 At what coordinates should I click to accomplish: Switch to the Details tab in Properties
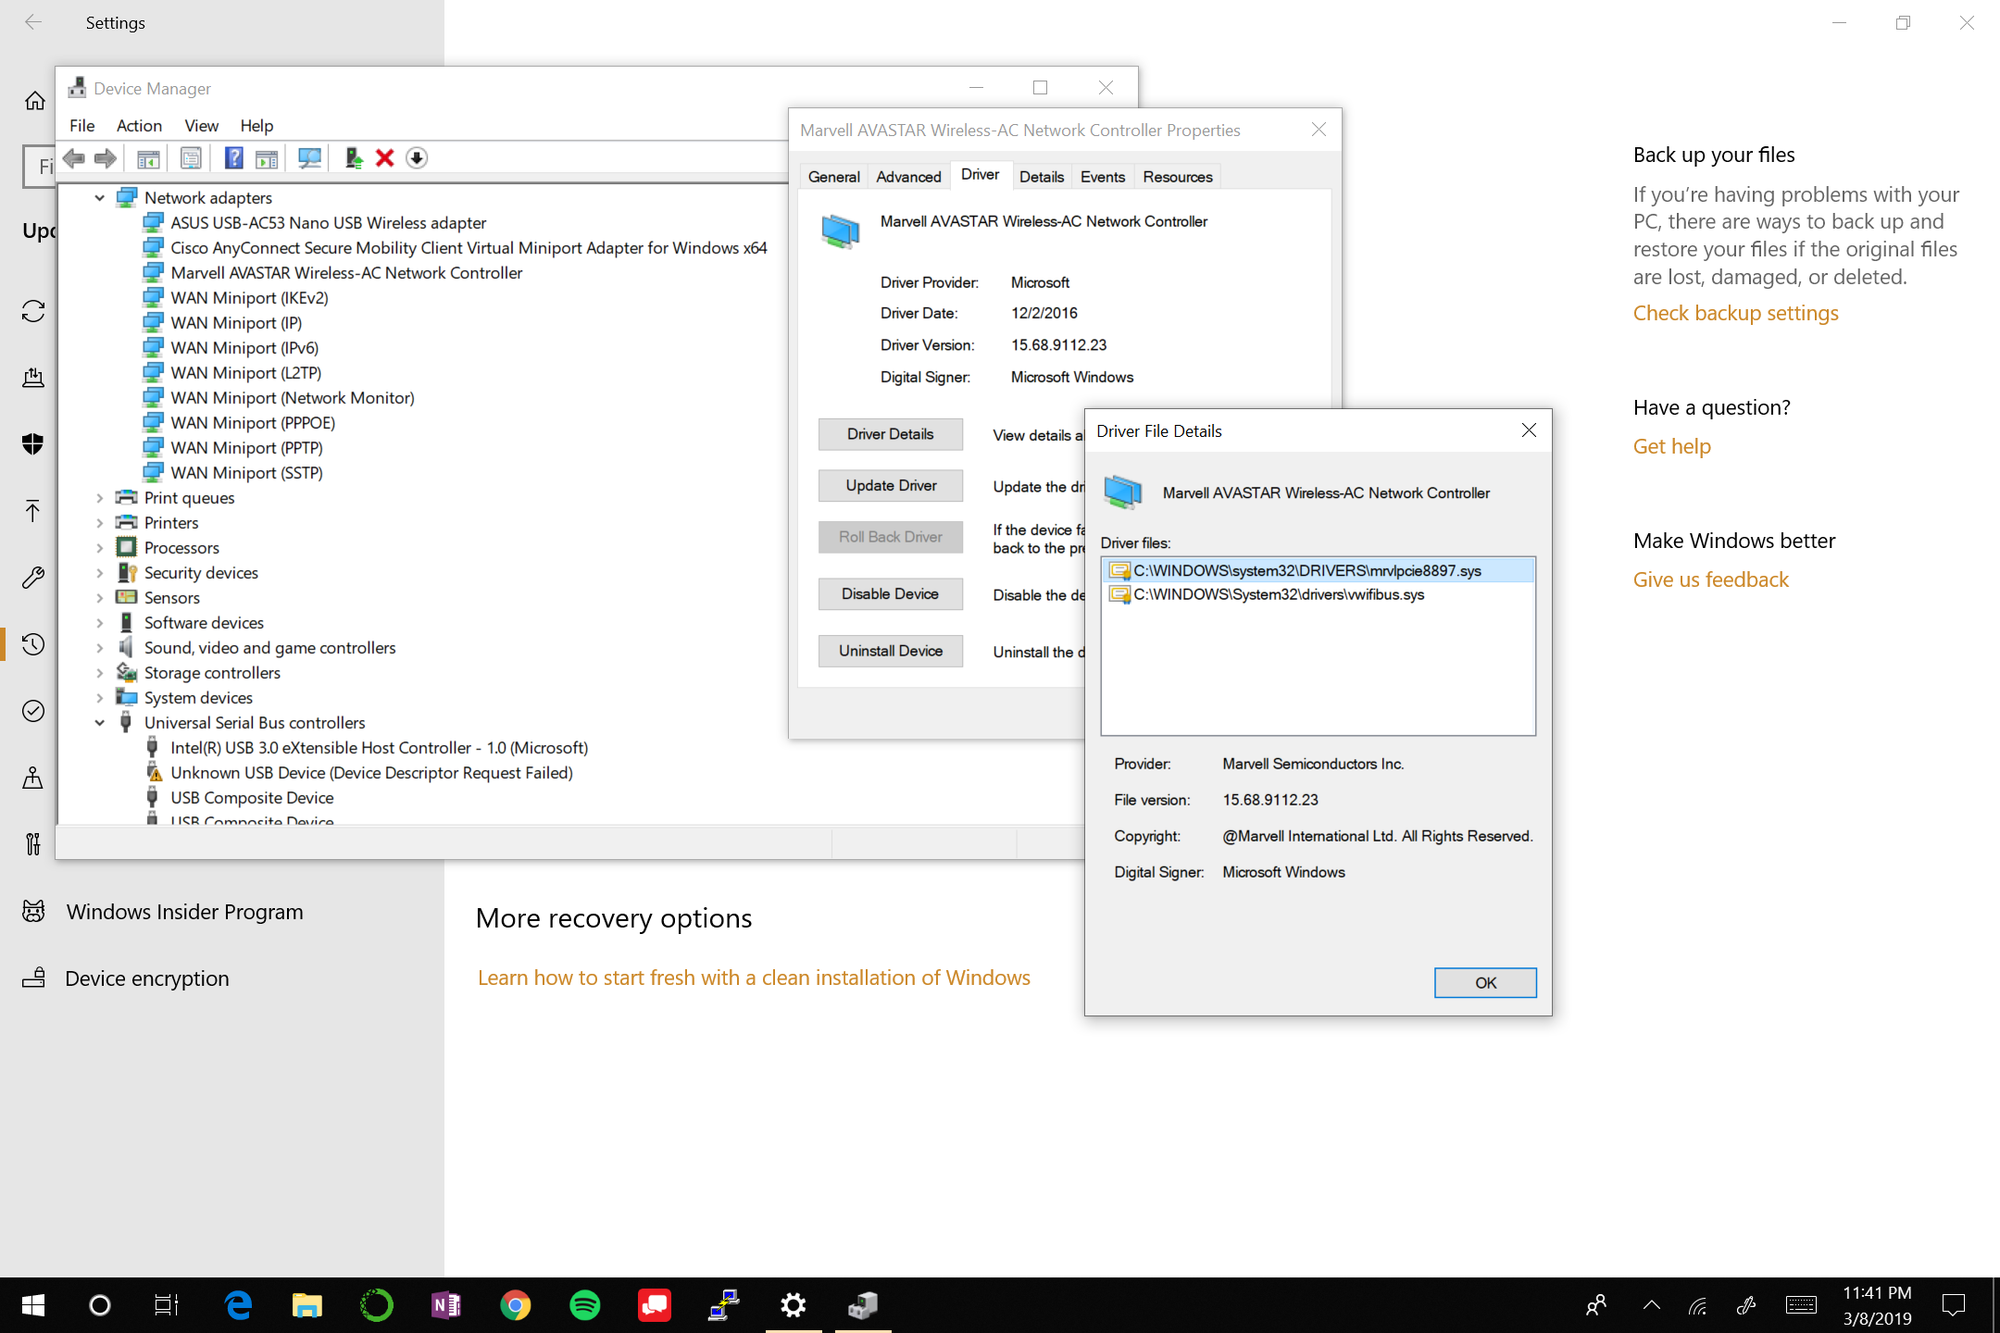tap(1041, 177)
